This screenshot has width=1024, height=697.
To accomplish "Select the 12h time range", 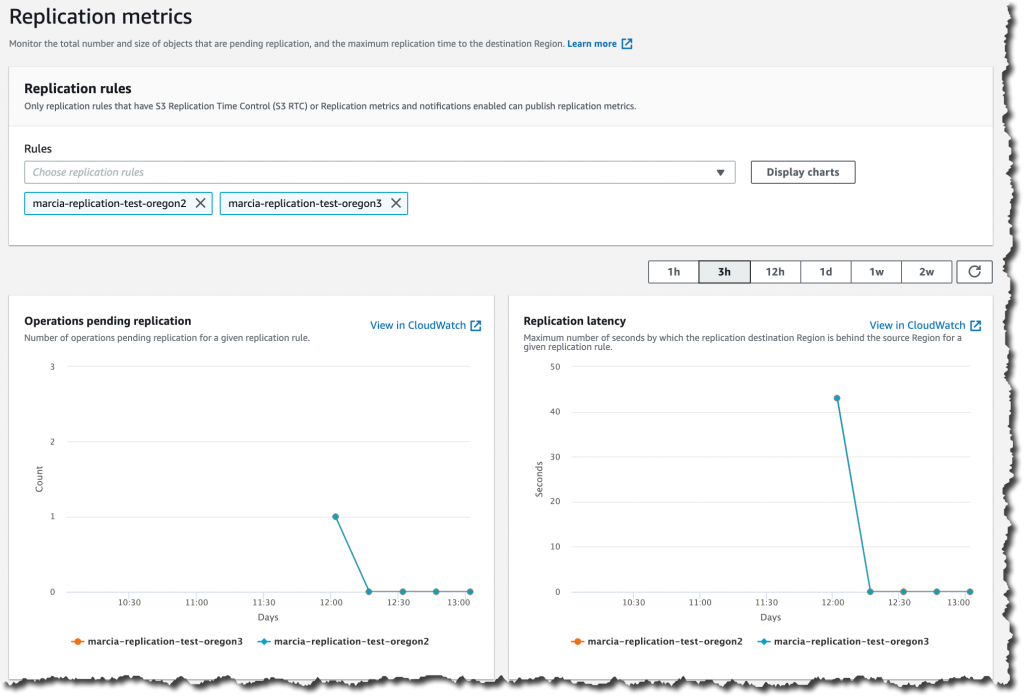I will coord(775,271).
